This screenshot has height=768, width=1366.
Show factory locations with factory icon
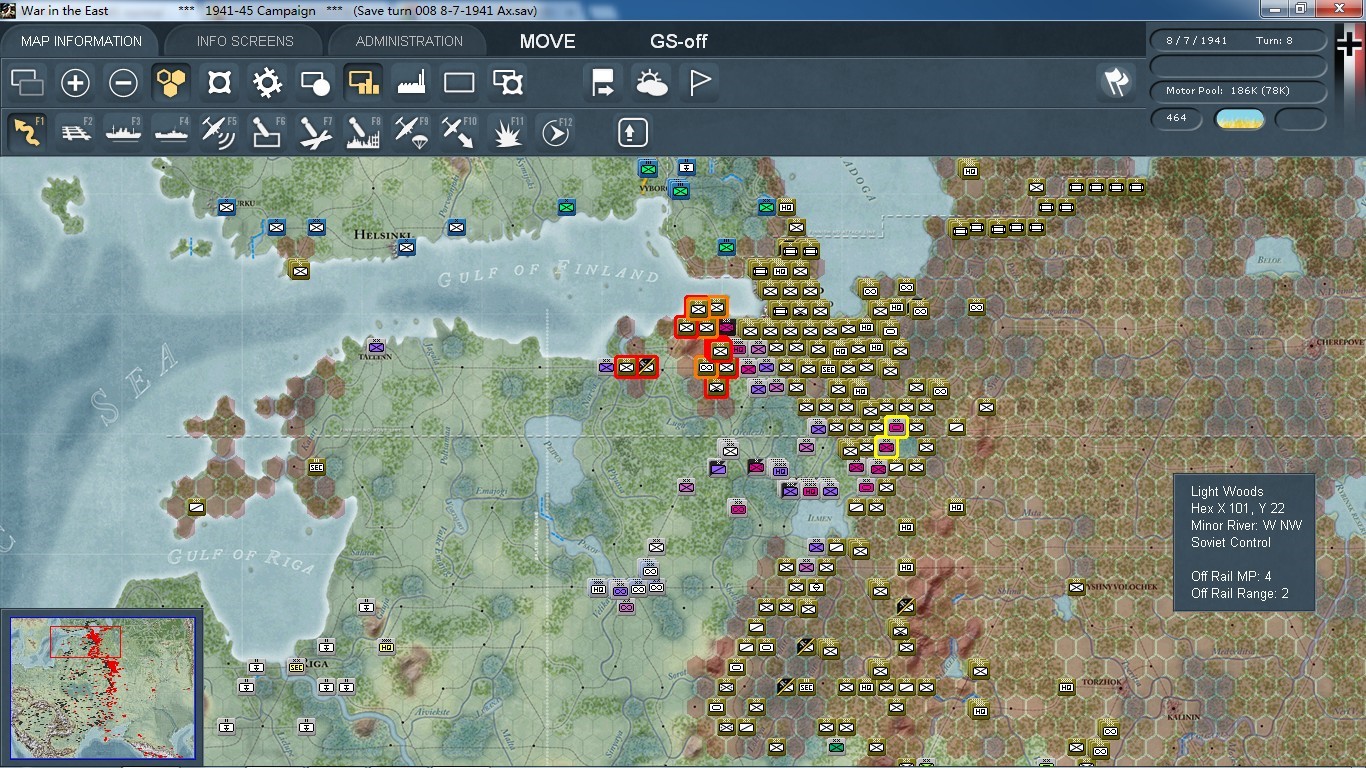[x=411, y=82]
